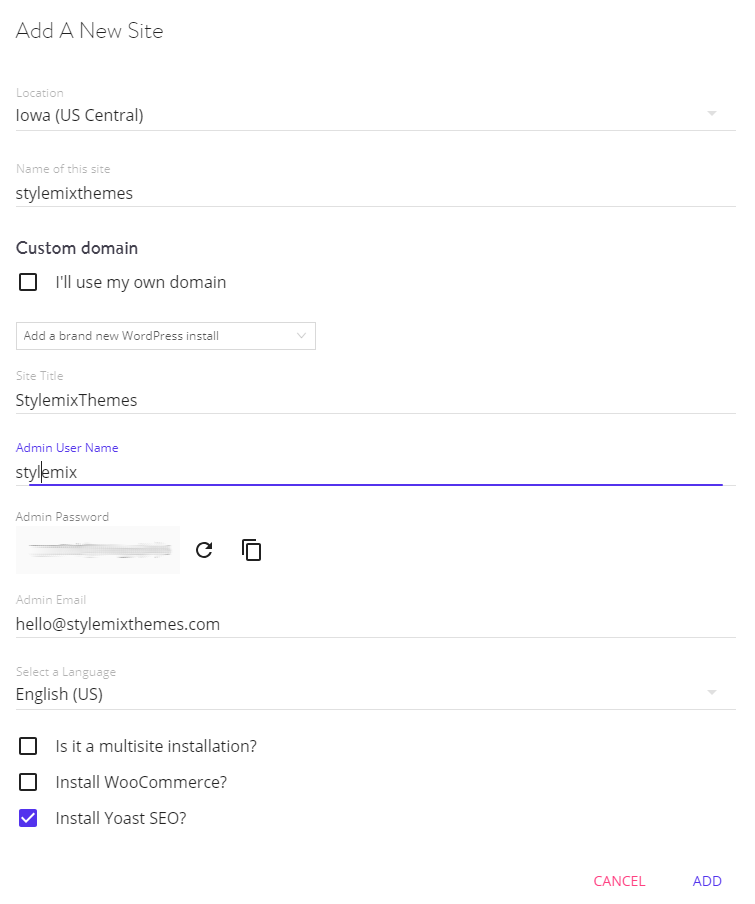Click the Select a Language dropdown arrow
Screen dimensions: 755x904
coord(712,693)
